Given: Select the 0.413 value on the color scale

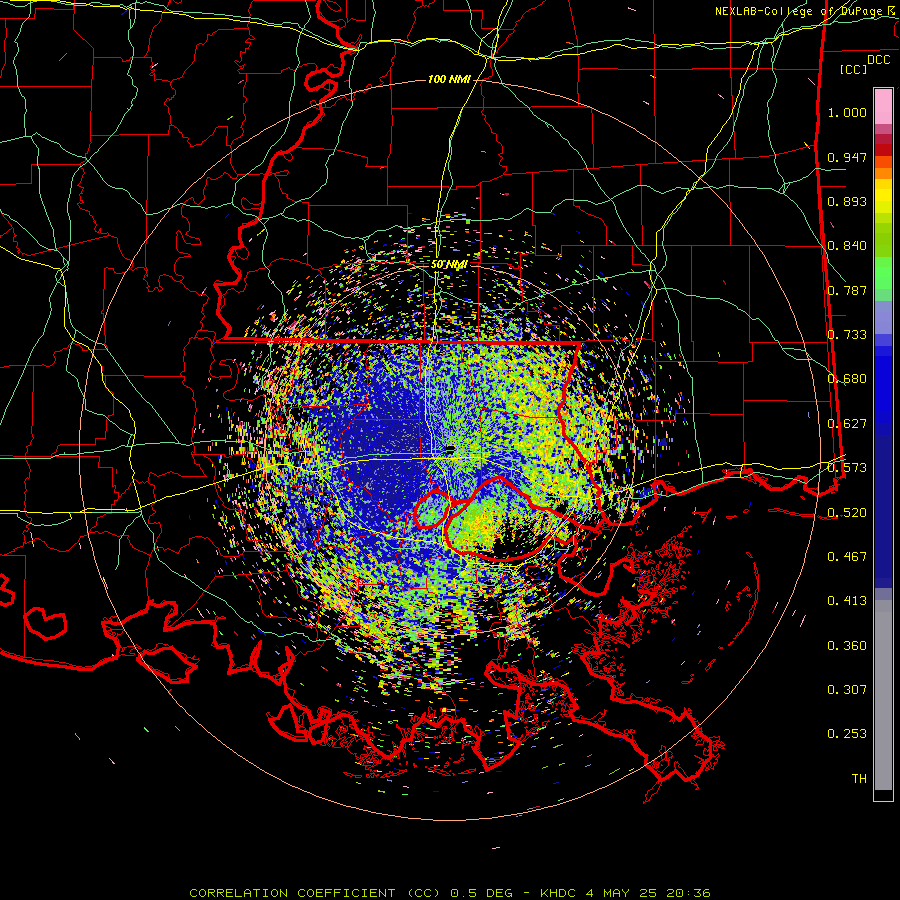Looking at the screenshot, I should coord(847,601).
